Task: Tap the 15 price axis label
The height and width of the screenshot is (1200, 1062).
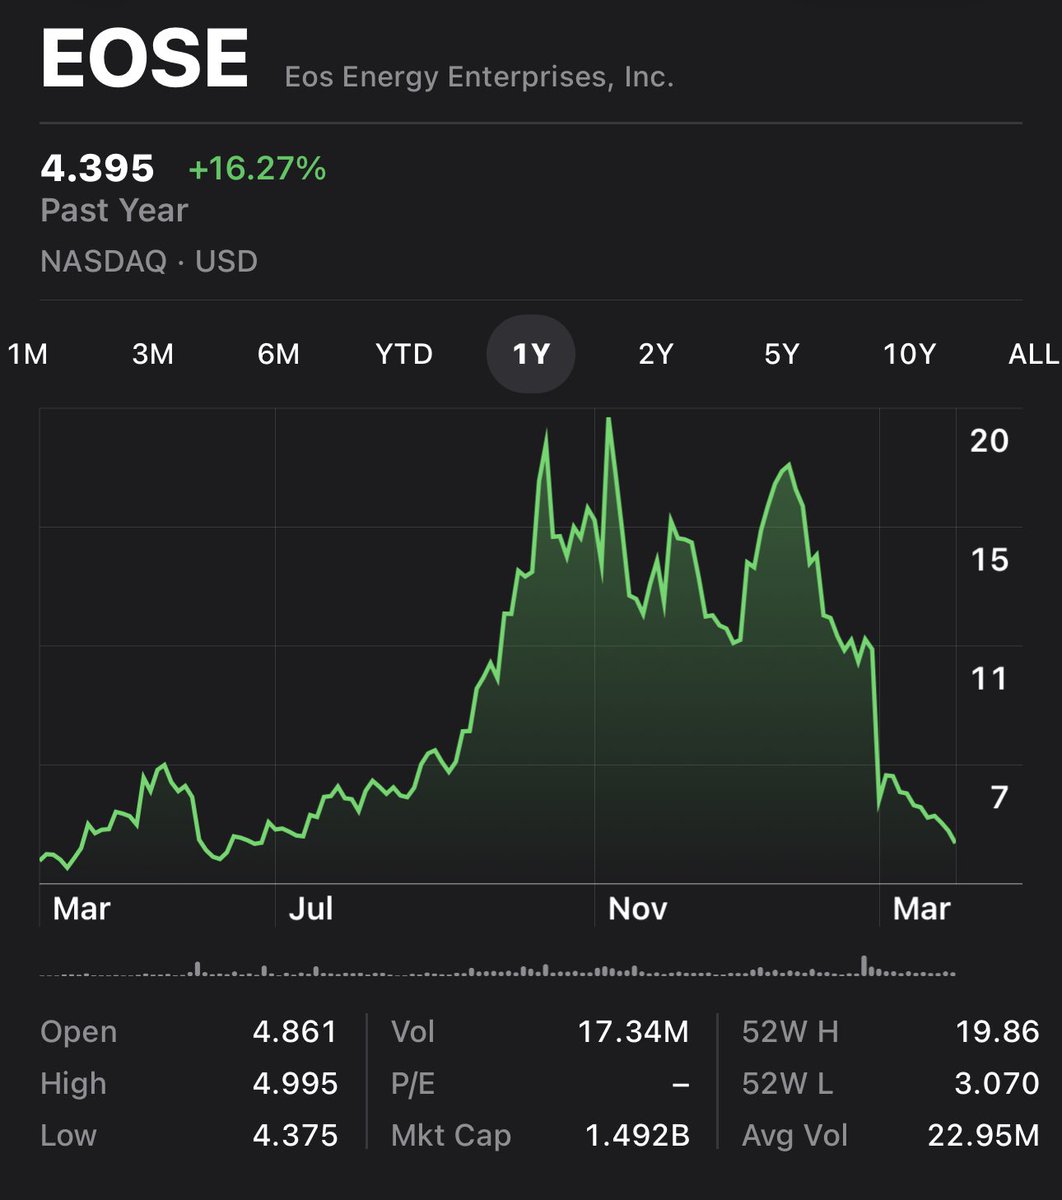Action: (989, 559)
